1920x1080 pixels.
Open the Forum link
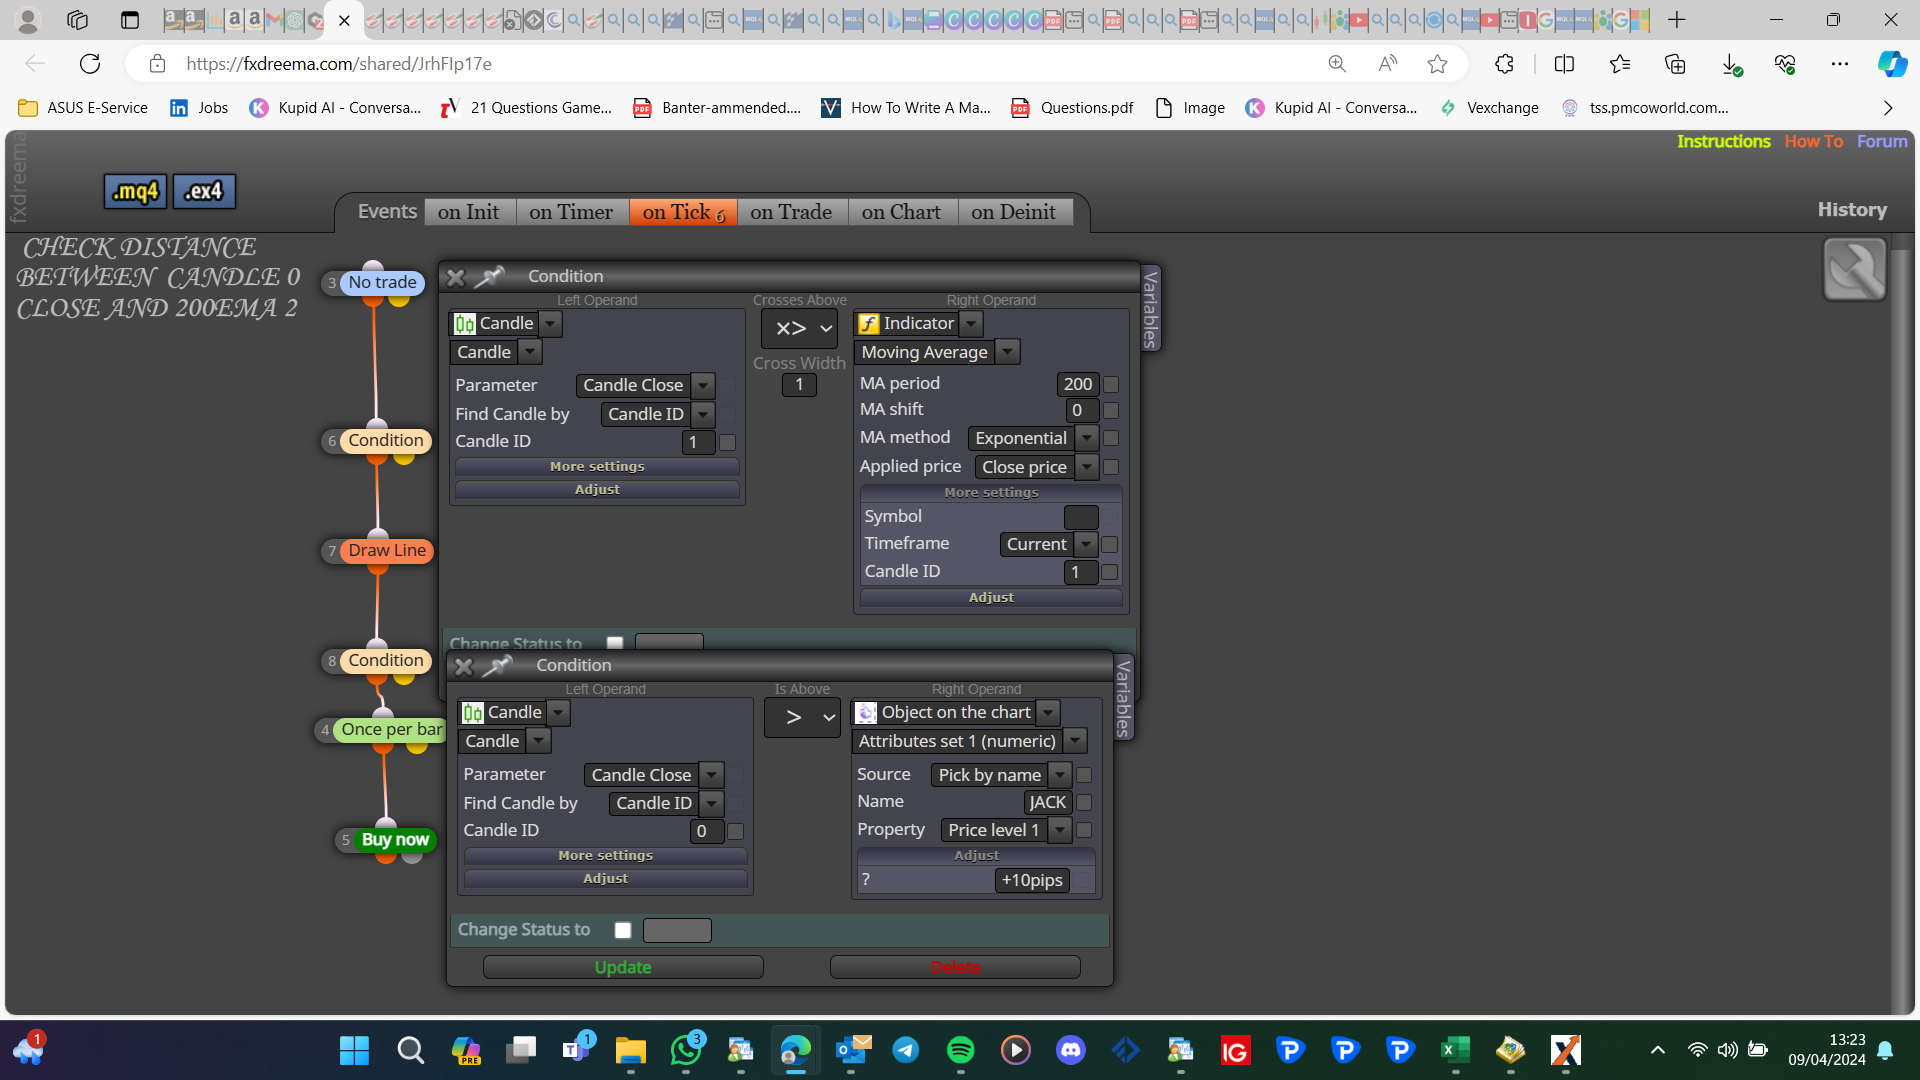(x=1882, y=142)
